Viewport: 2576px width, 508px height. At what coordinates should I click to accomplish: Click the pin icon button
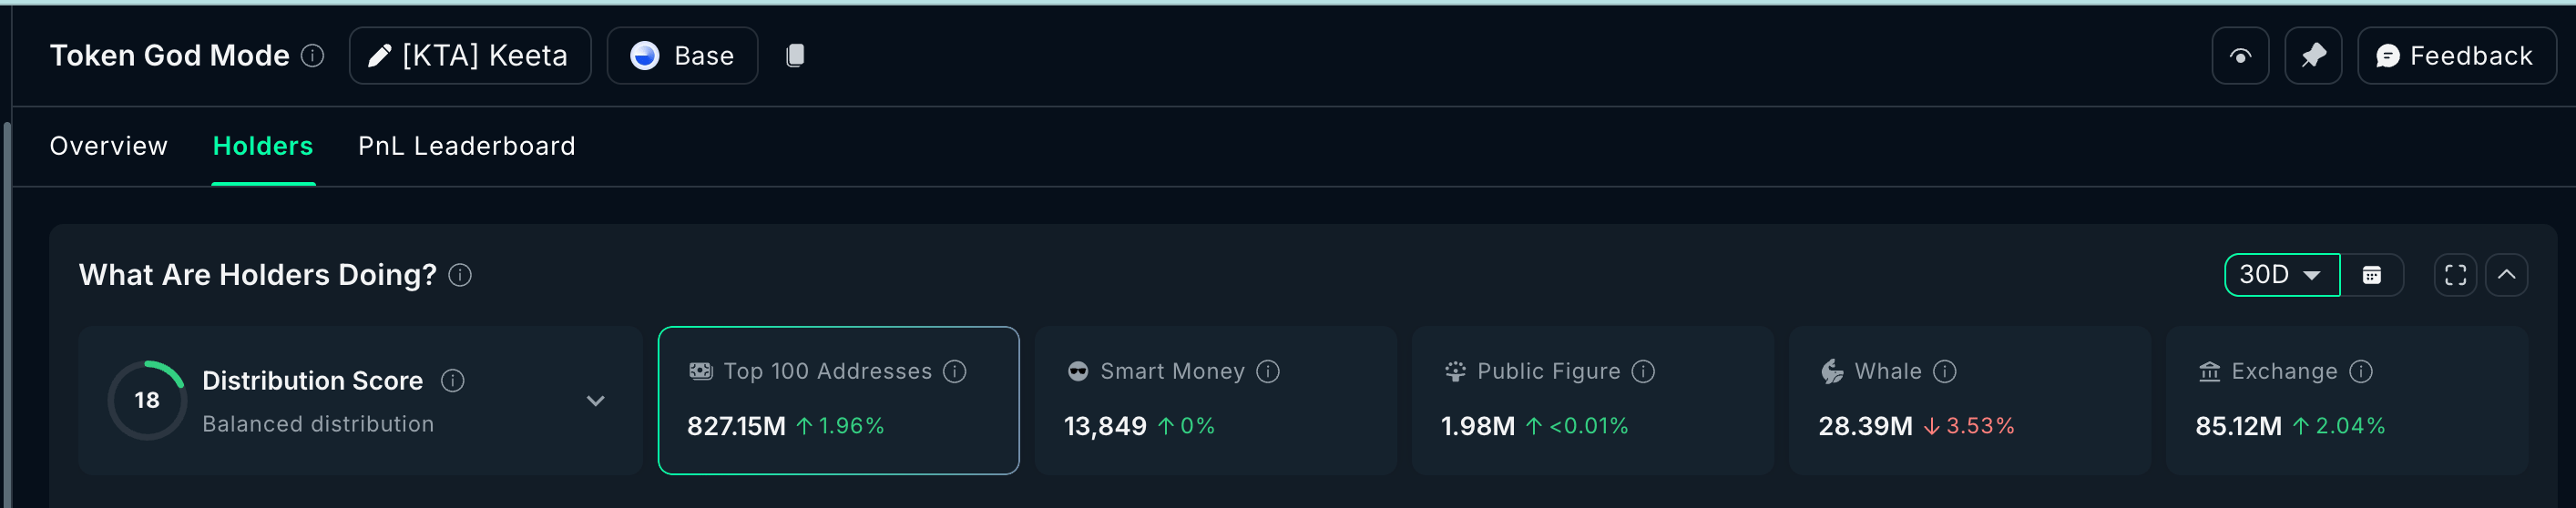[2313, 56]
